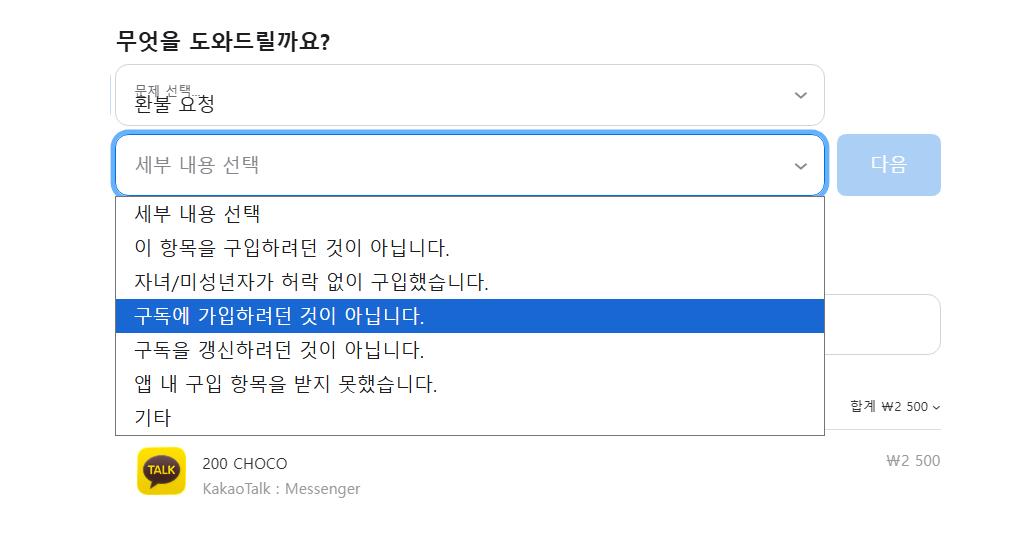Click the small arrow beside 합계 amount
Screen dimensions: 1013x548
pyautogui.click(x=936, y=407)
